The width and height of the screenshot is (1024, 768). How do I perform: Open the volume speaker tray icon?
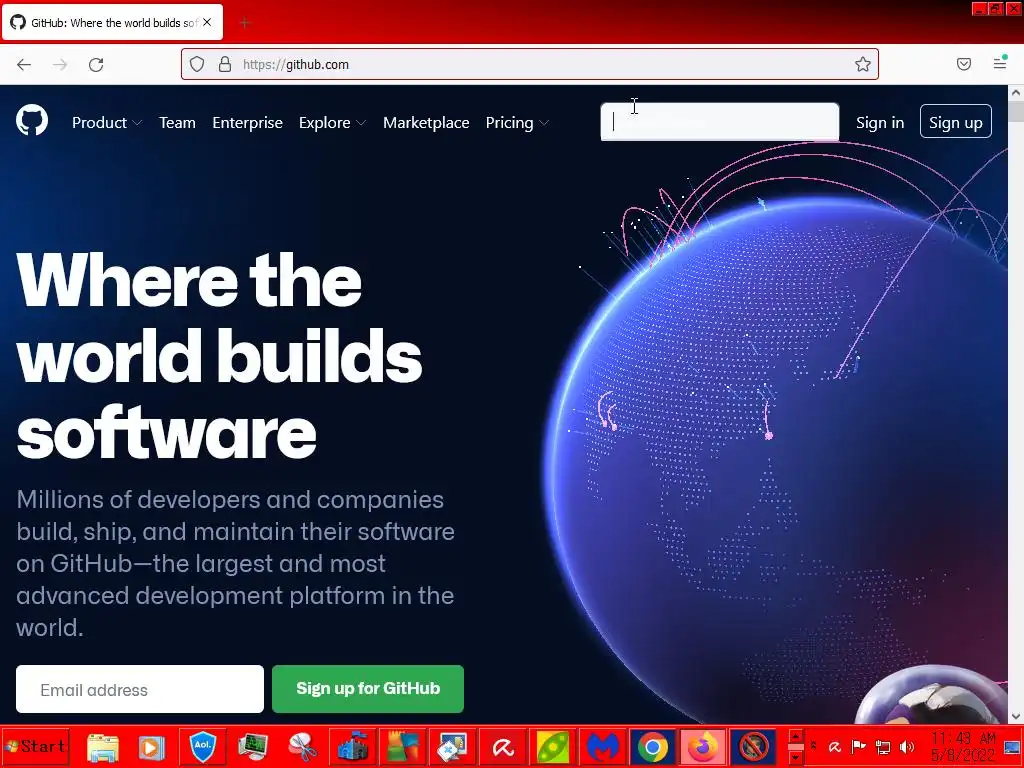(906, 747)
